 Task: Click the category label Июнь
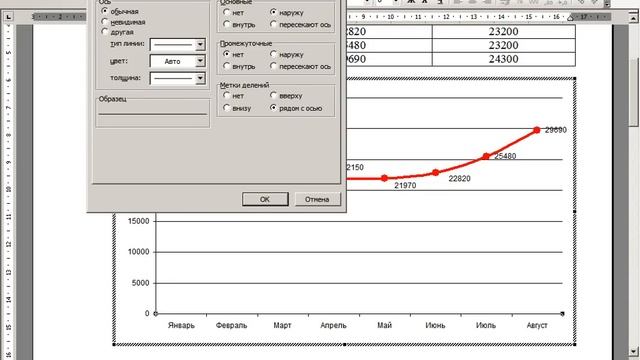pos(436,325)
